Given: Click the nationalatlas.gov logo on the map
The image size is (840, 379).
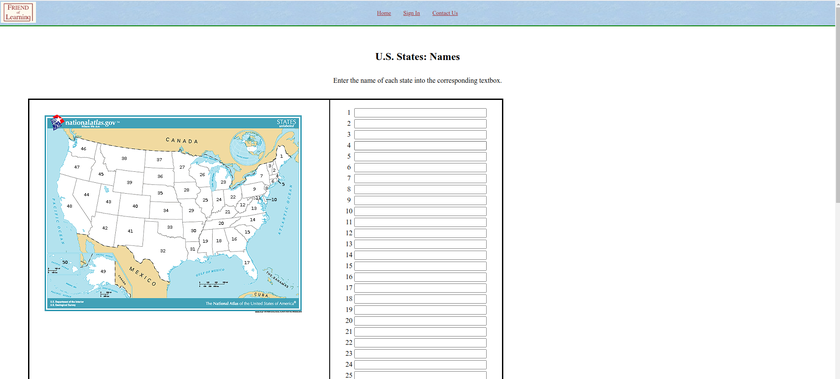Looking at the screenshot, I should pyautogui.click(x=86, y=123).
